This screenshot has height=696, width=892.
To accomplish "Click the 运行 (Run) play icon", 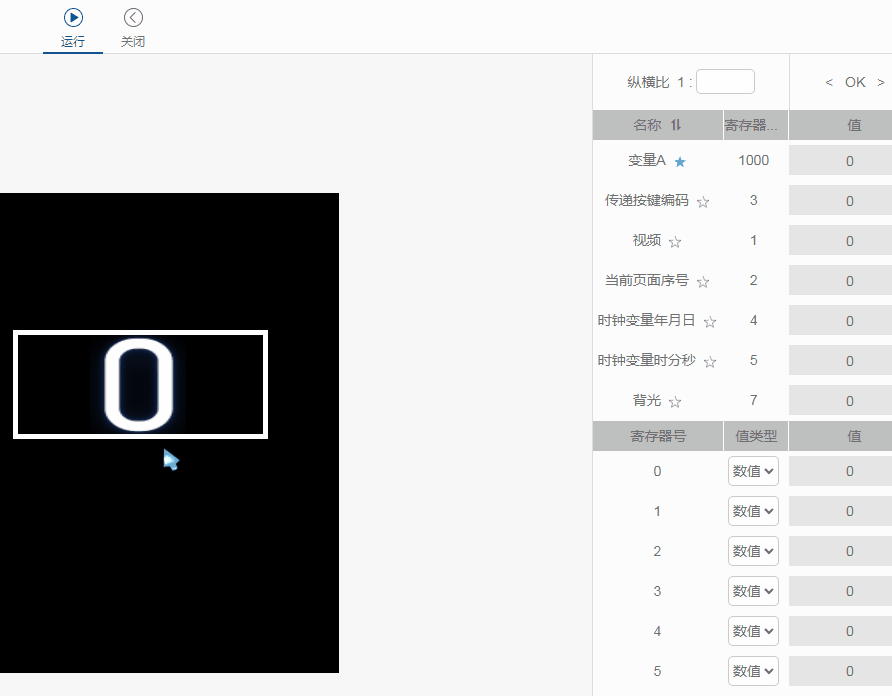I will (72, 16).
